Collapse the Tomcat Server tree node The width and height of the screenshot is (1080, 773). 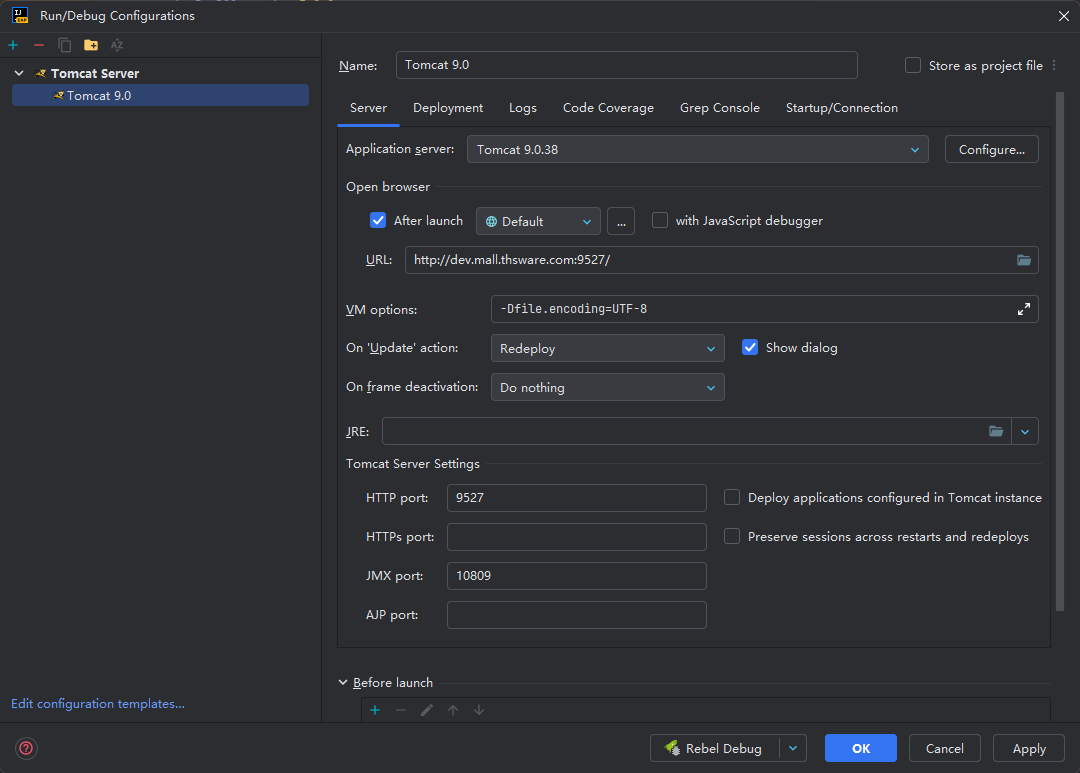coord(19,73)
